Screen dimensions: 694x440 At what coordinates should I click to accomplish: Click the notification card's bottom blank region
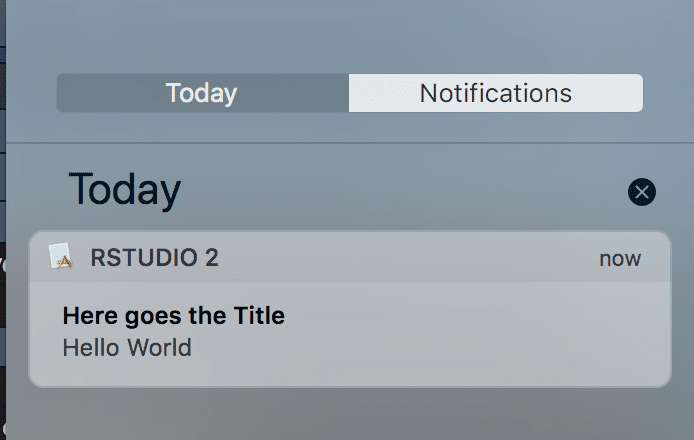[x=350, y=373]
